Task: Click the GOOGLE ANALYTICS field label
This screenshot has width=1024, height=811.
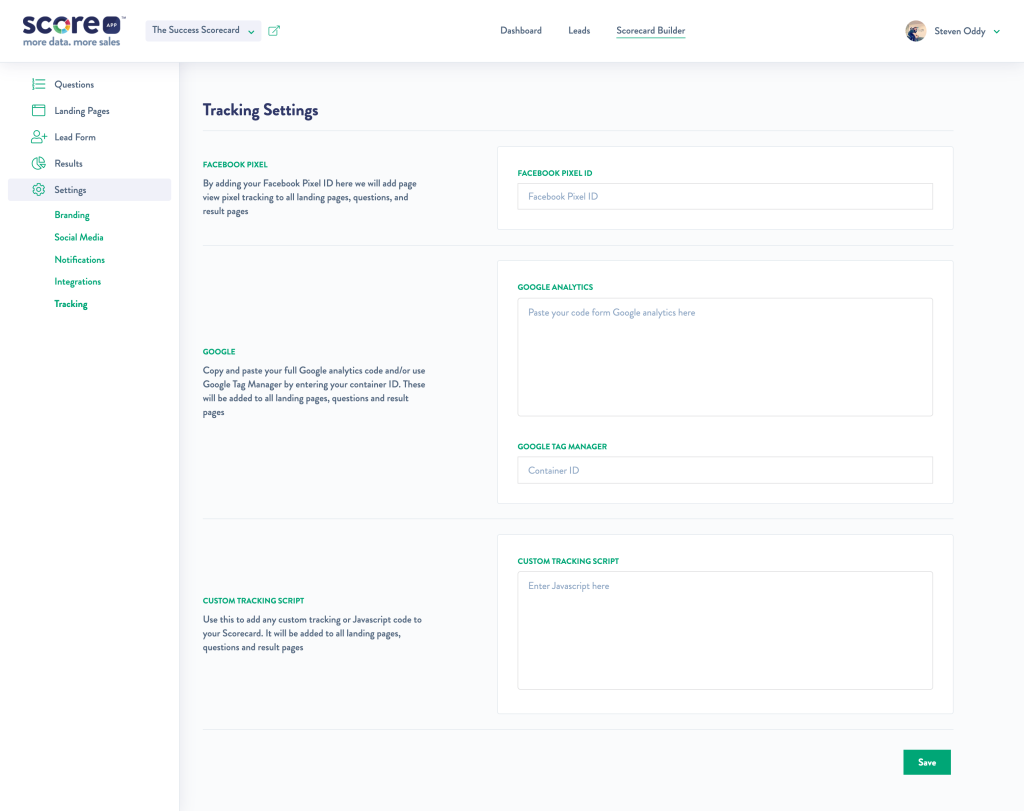Action: pyautogui.click(x=555, y=287)
